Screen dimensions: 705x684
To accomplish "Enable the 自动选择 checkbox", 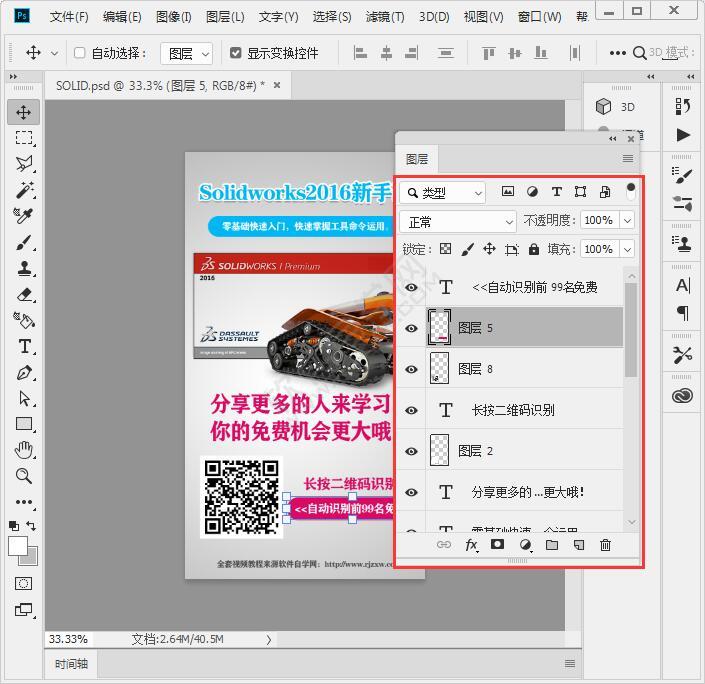I will pyautogui.click(x=80, y=53).
